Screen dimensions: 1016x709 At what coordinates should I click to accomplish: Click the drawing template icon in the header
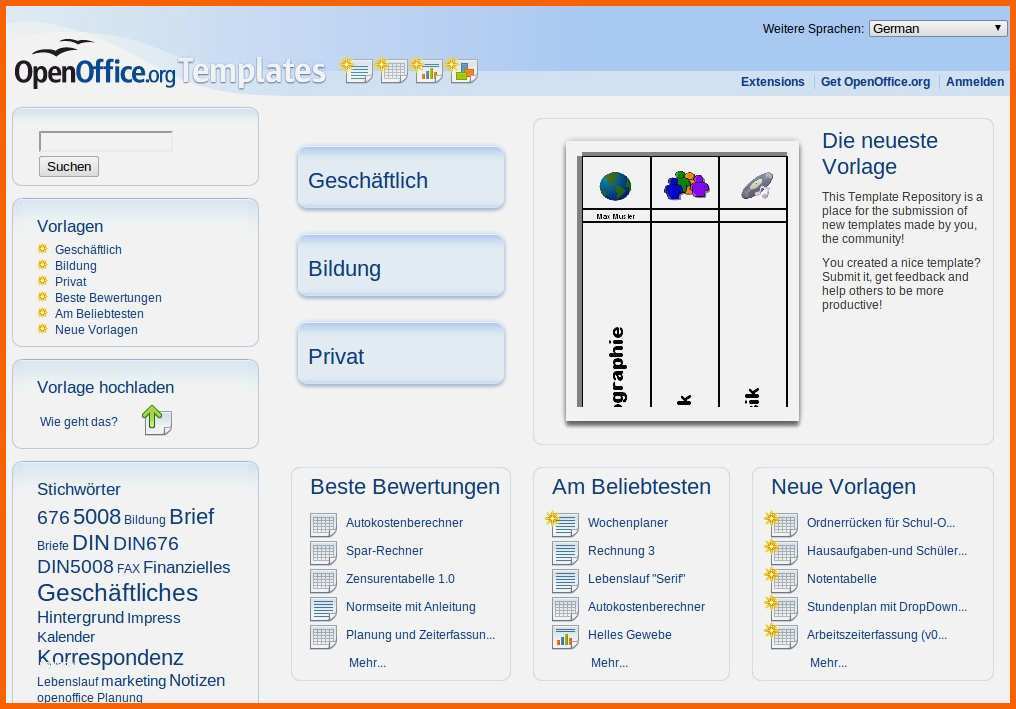462,71
